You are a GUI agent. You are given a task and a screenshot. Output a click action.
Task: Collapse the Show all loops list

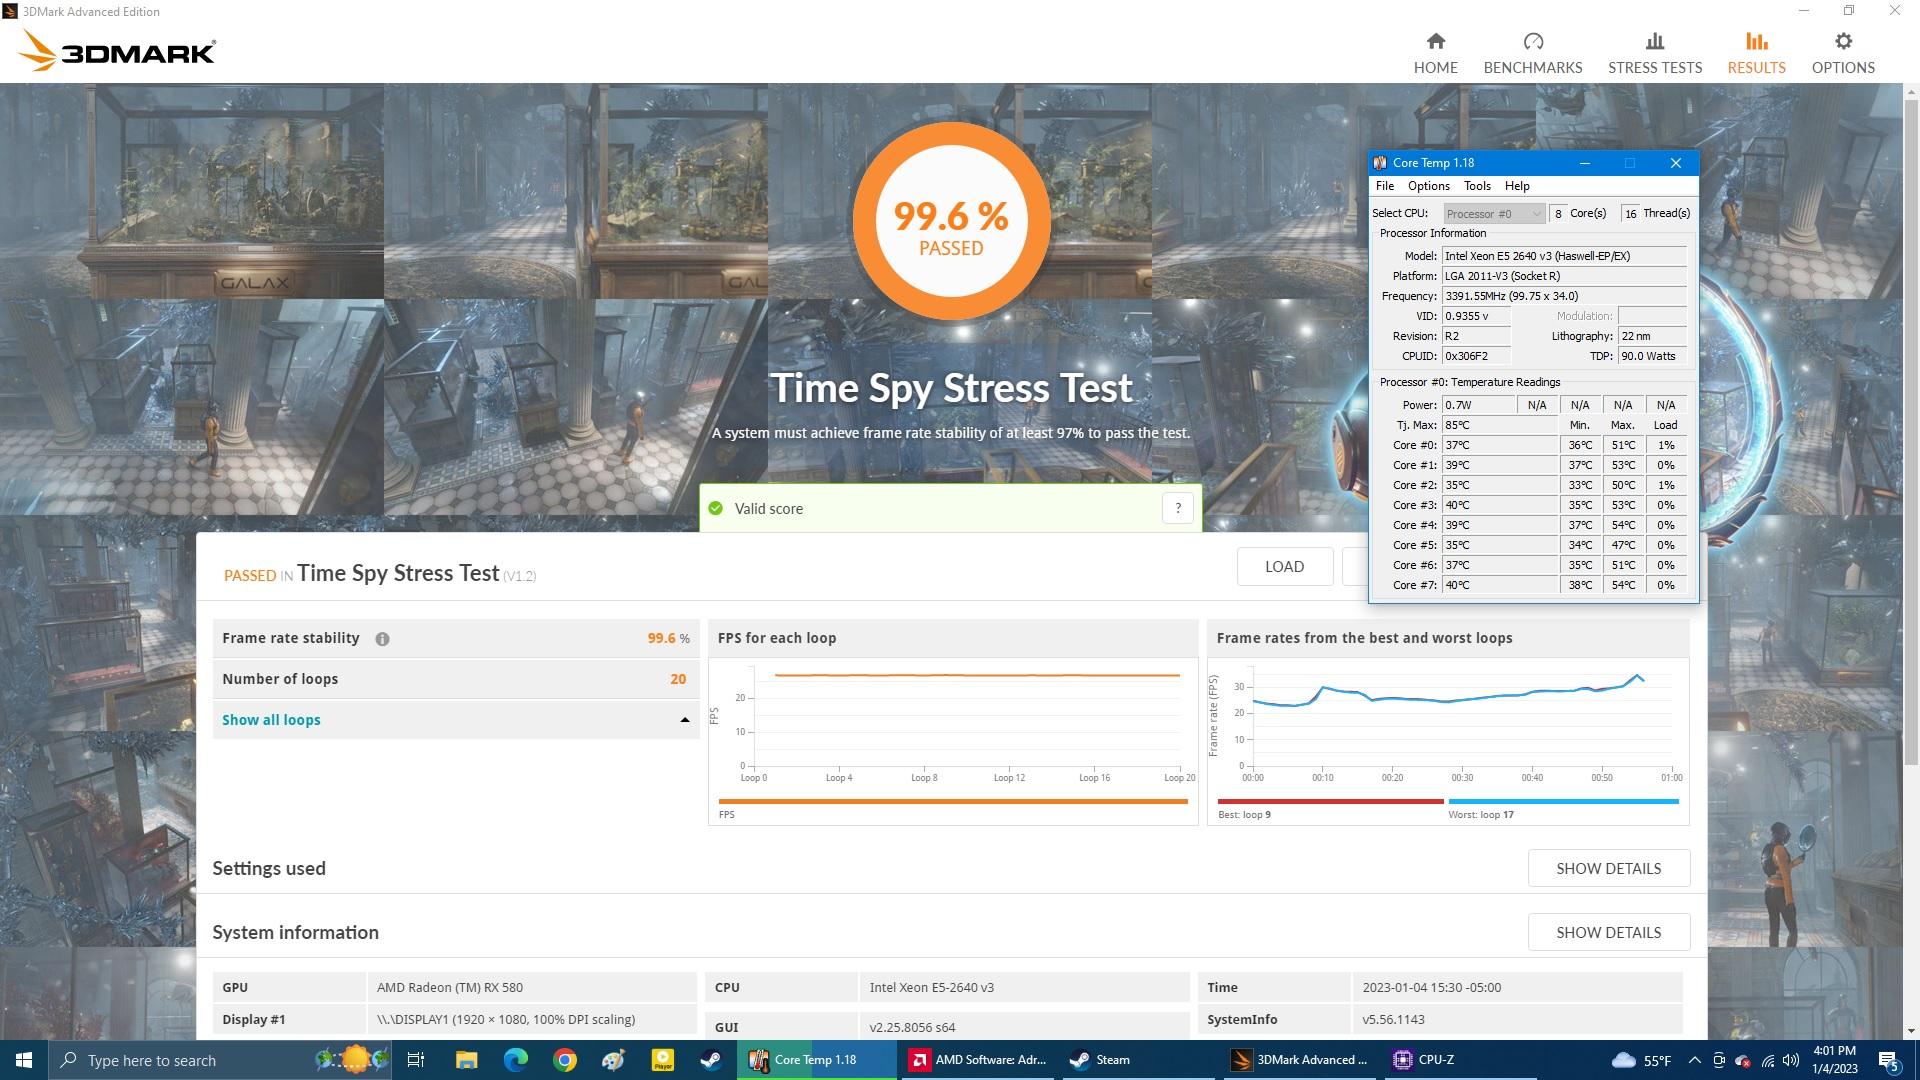click(x=455, y=720)
